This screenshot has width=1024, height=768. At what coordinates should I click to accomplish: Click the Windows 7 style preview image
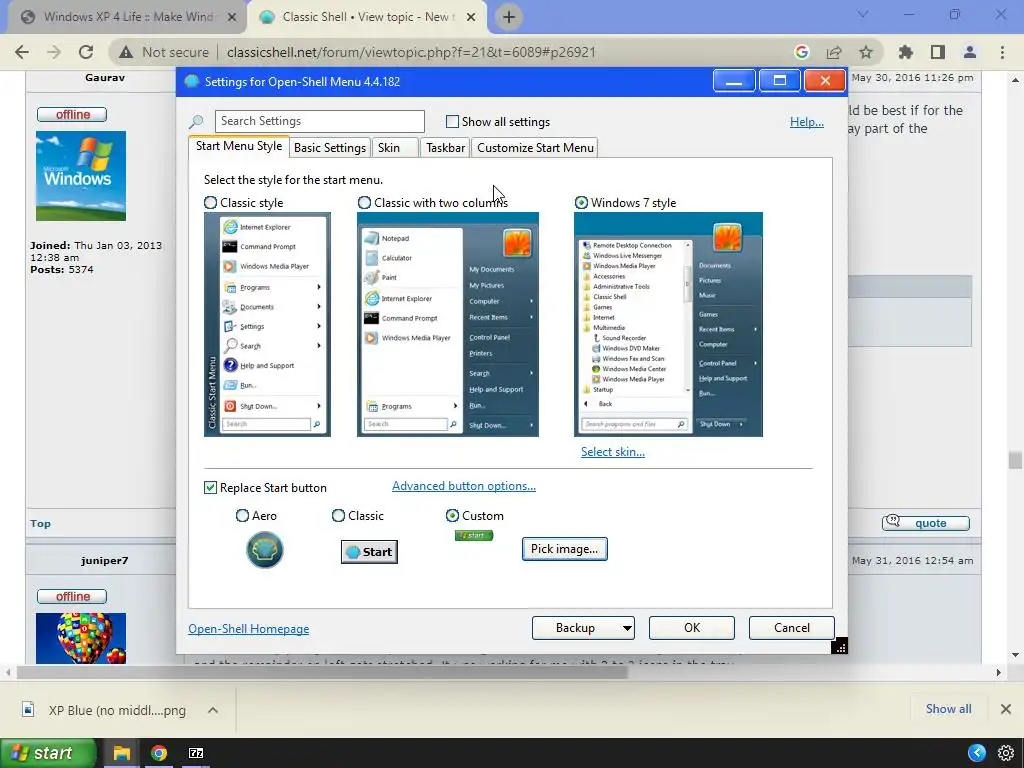coord(668,325)
